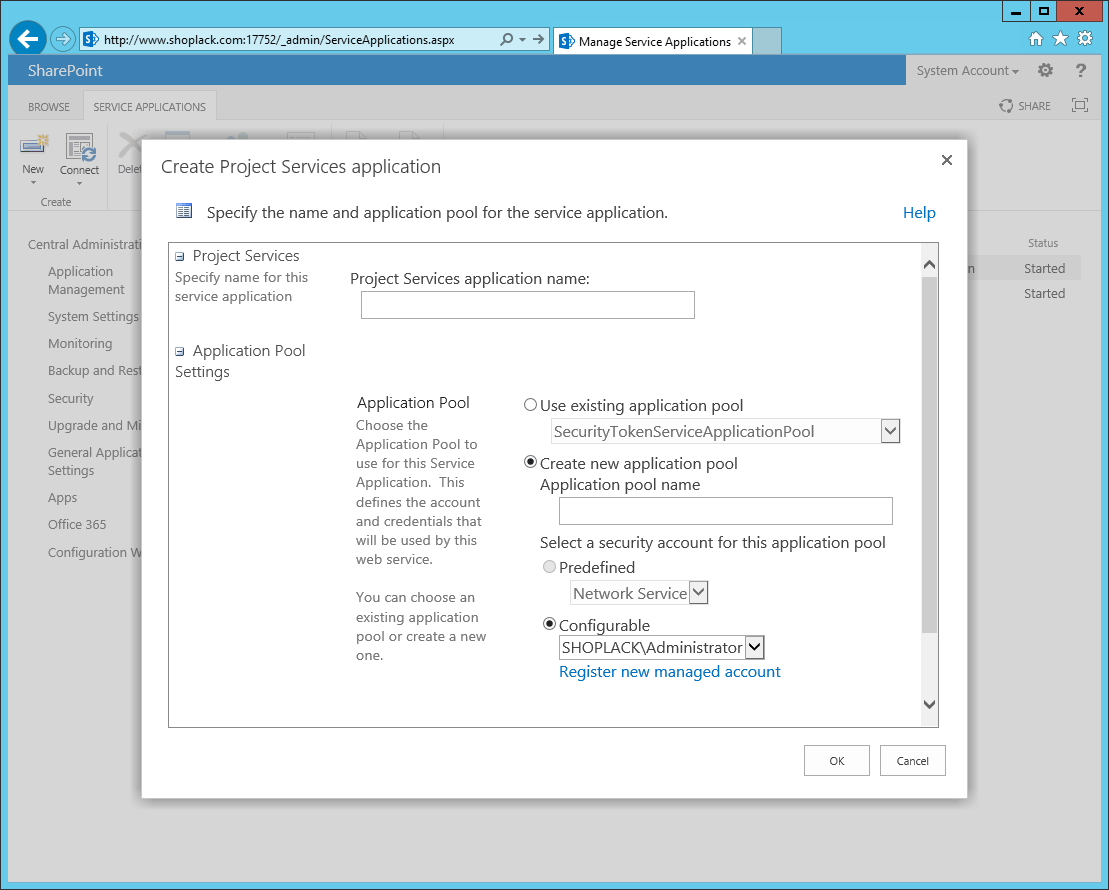Open General Application Settings in sidebar
Image resolution: width=1109 pixels, height=890 pixels.
(94, 461)
